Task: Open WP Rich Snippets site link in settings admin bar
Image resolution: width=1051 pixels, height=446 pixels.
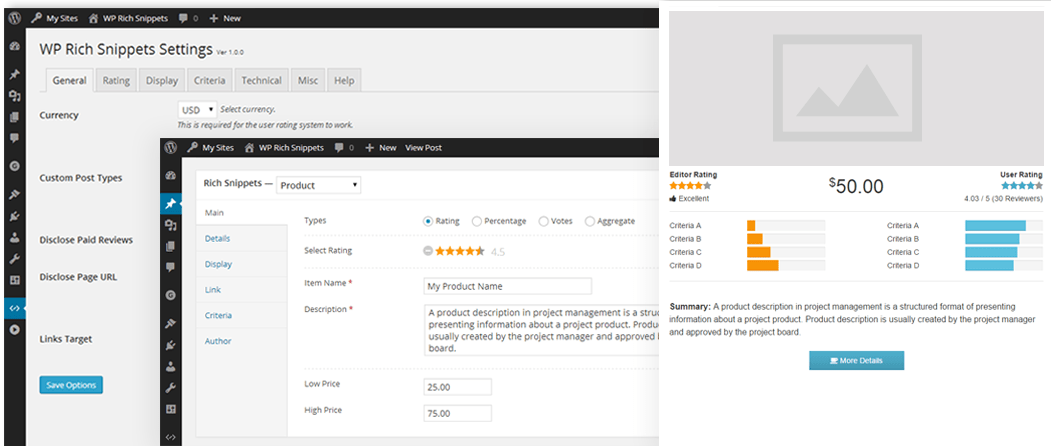Action: [x=129, y=18]
